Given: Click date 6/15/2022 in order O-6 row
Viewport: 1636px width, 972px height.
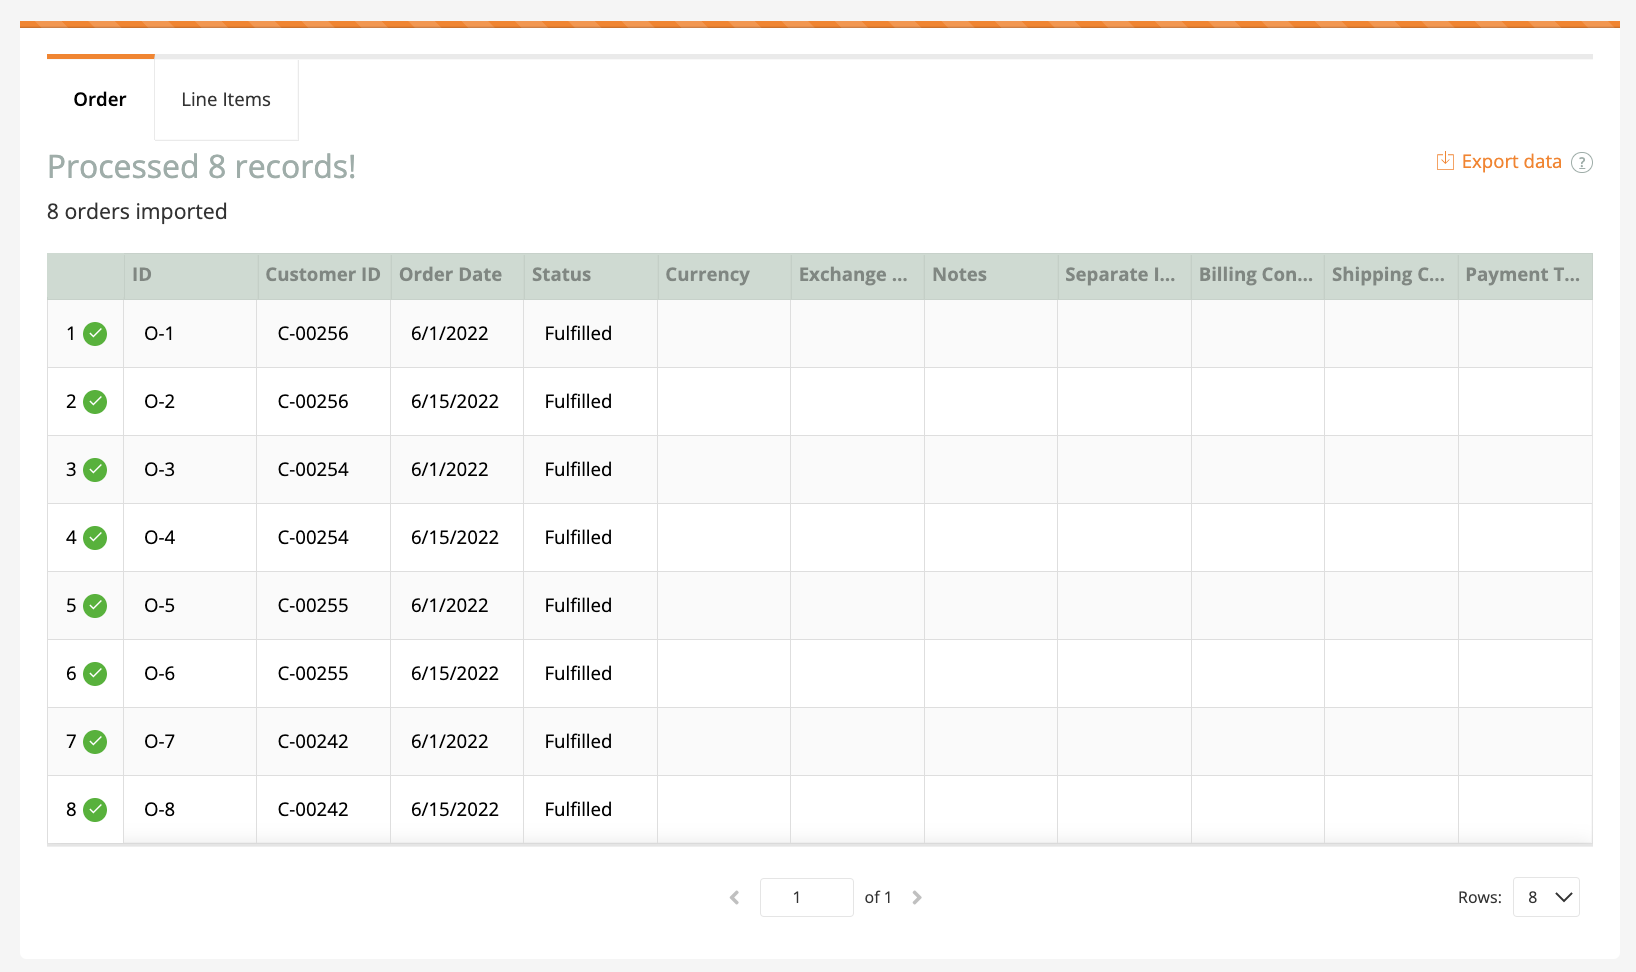Looking at the screenshot, I should click(x=455, y=674).
